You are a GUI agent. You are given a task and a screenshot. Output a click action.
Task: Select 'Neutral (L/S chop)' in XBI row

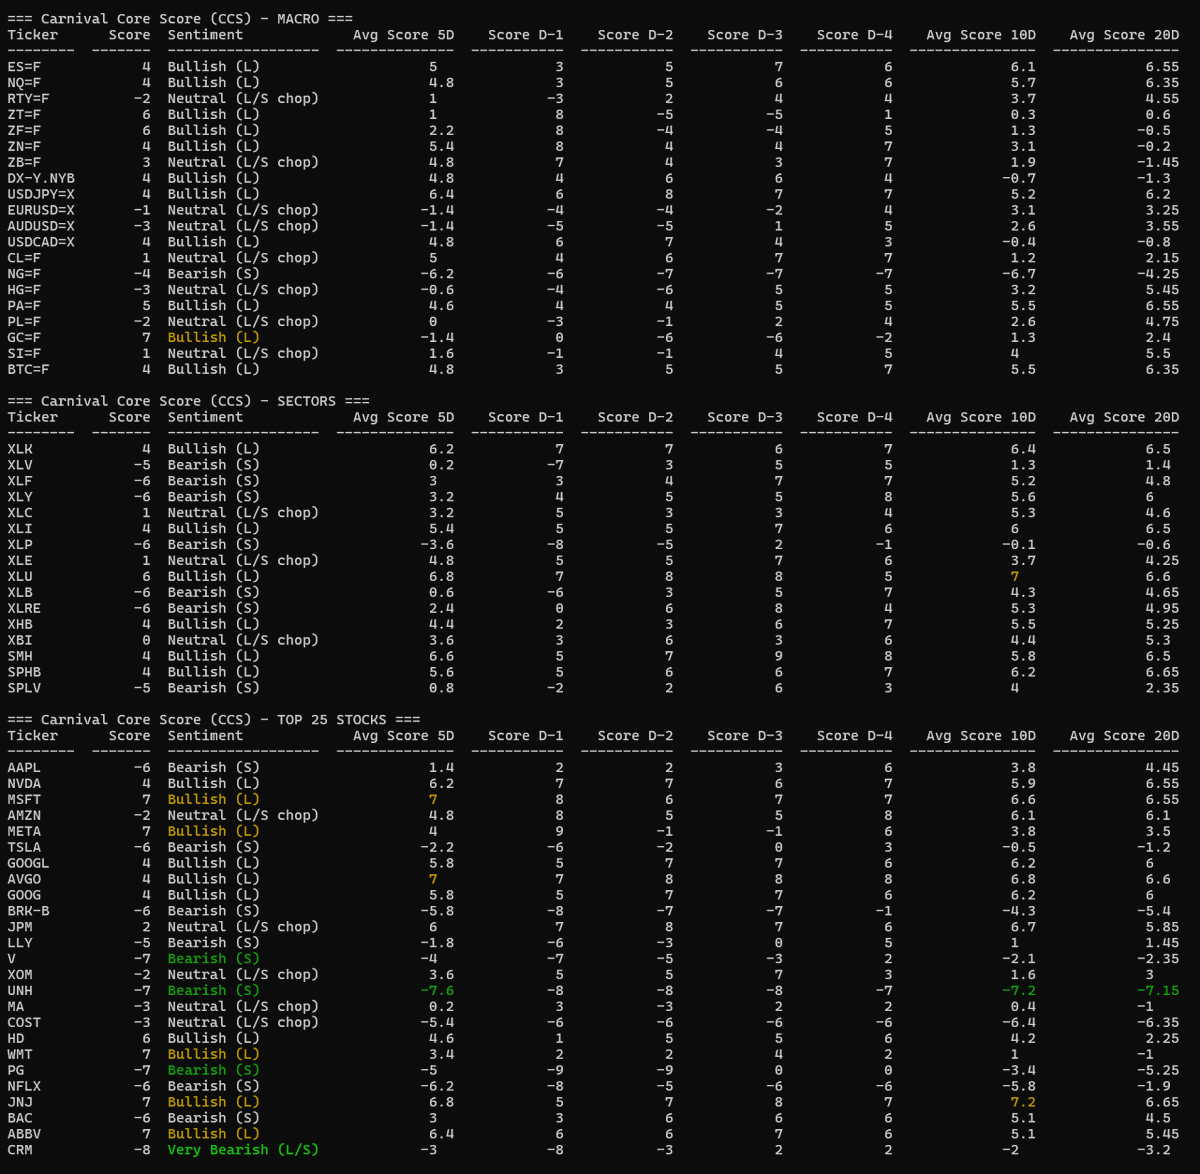click(x=243, y=641)
